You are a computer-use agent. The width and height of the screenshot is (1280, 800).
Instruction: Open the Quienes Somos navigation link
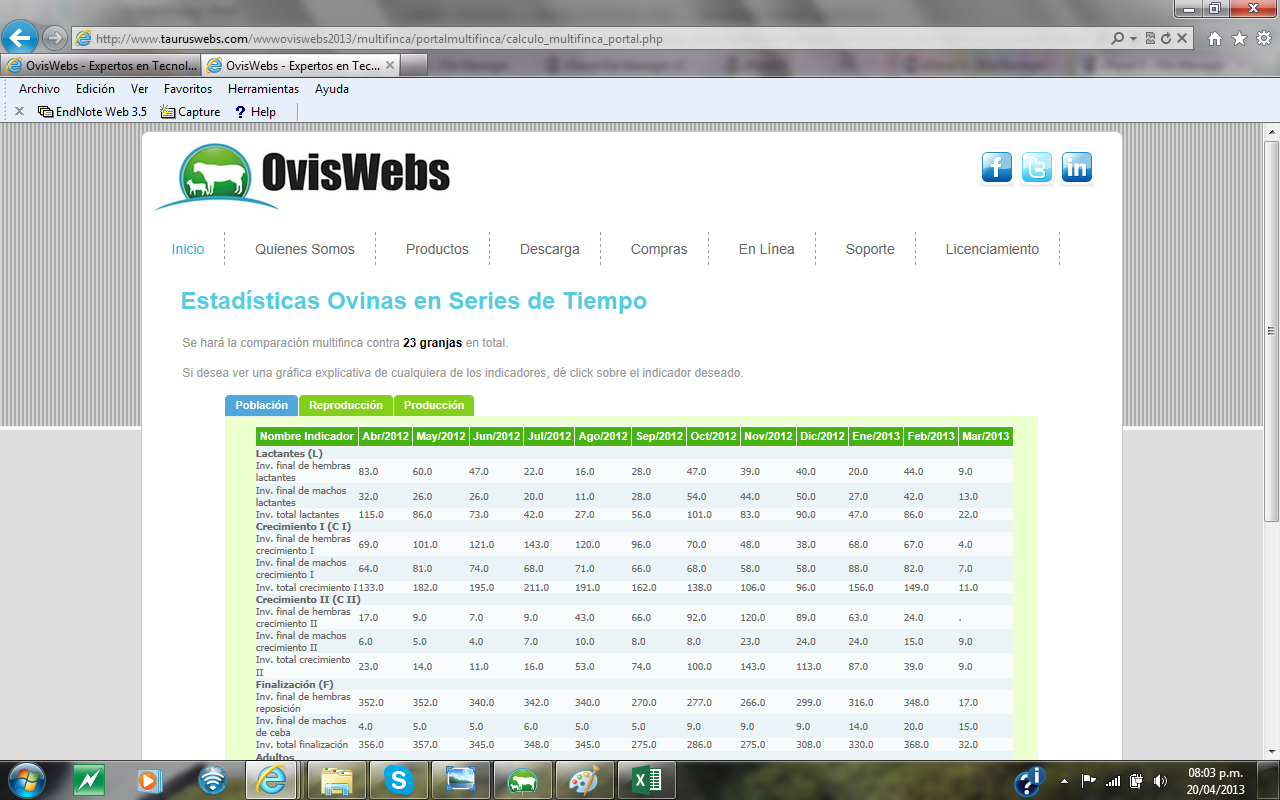[304, 249]
